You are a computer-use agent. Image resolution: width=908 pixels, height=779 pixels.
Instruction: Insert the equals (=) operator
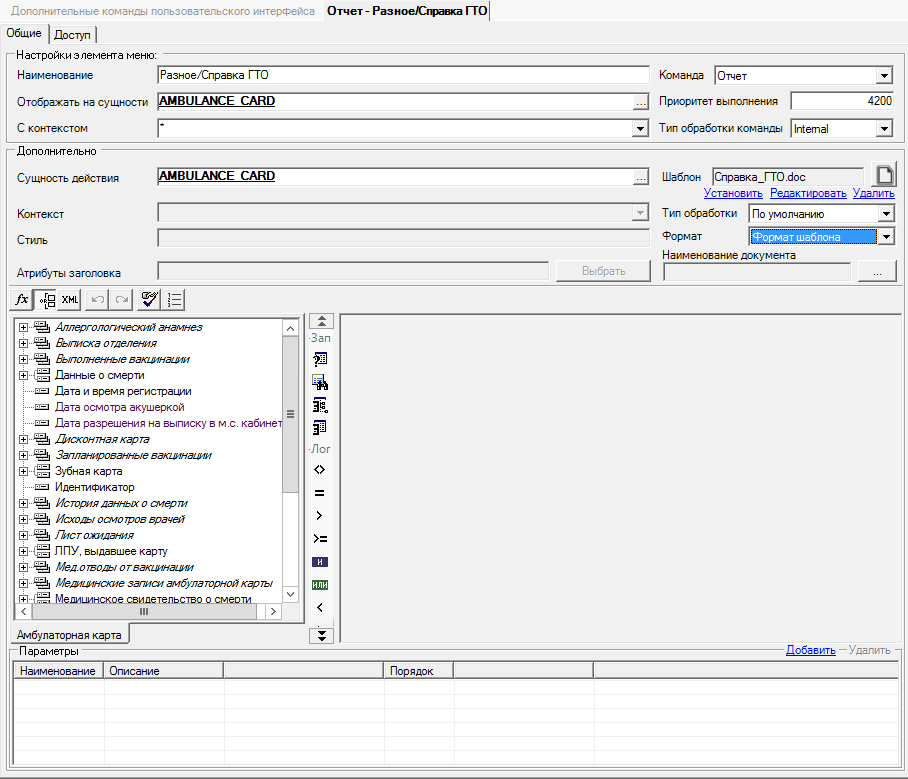click(320, 493)
